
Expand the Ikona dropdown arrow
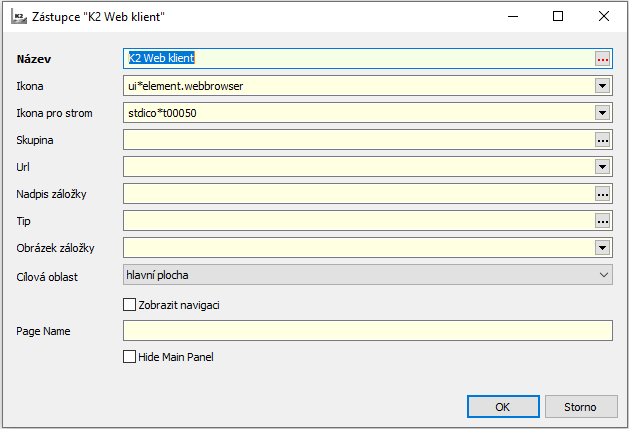(602, 86)
